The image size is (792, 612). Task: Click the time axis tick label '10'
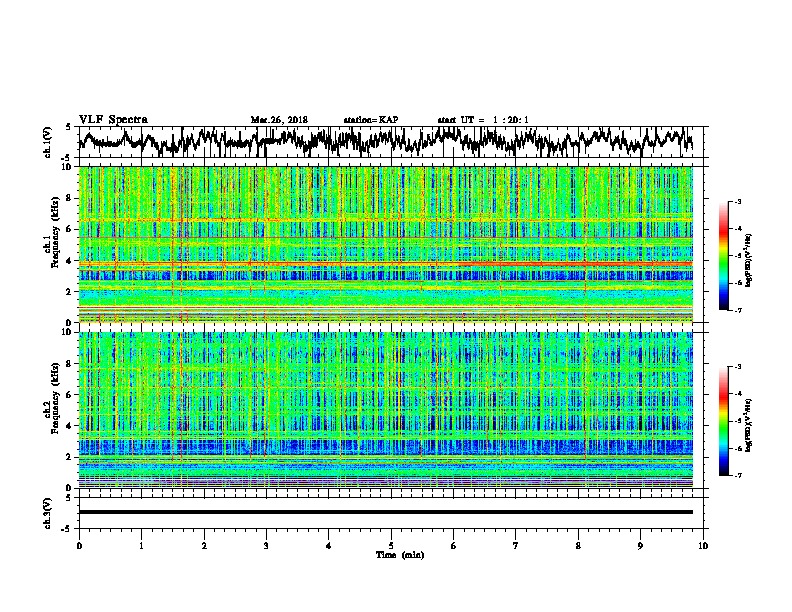coord(703,546)
